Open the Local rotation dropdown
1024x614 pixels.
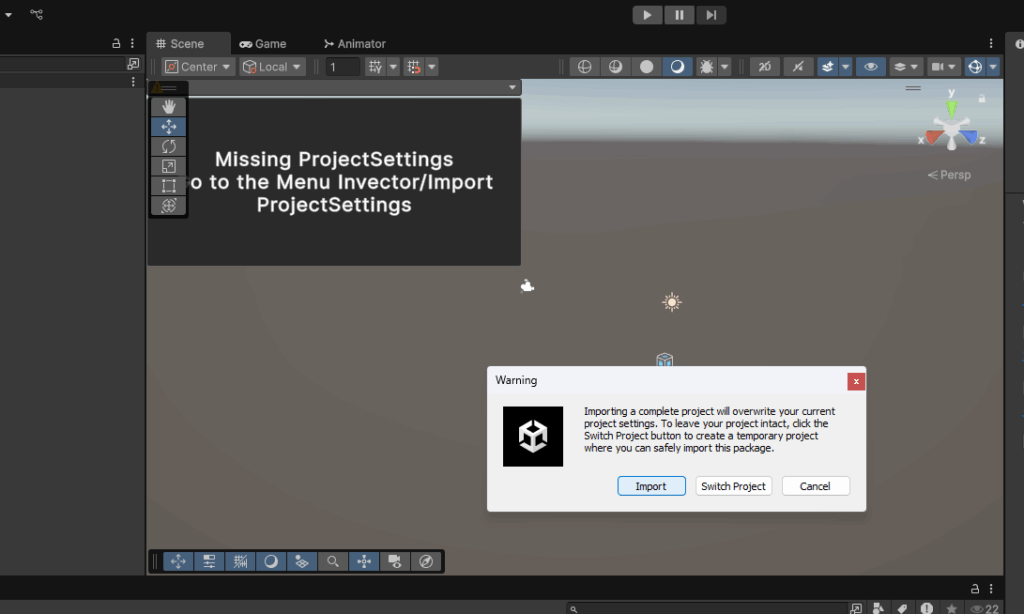(272, 67)
